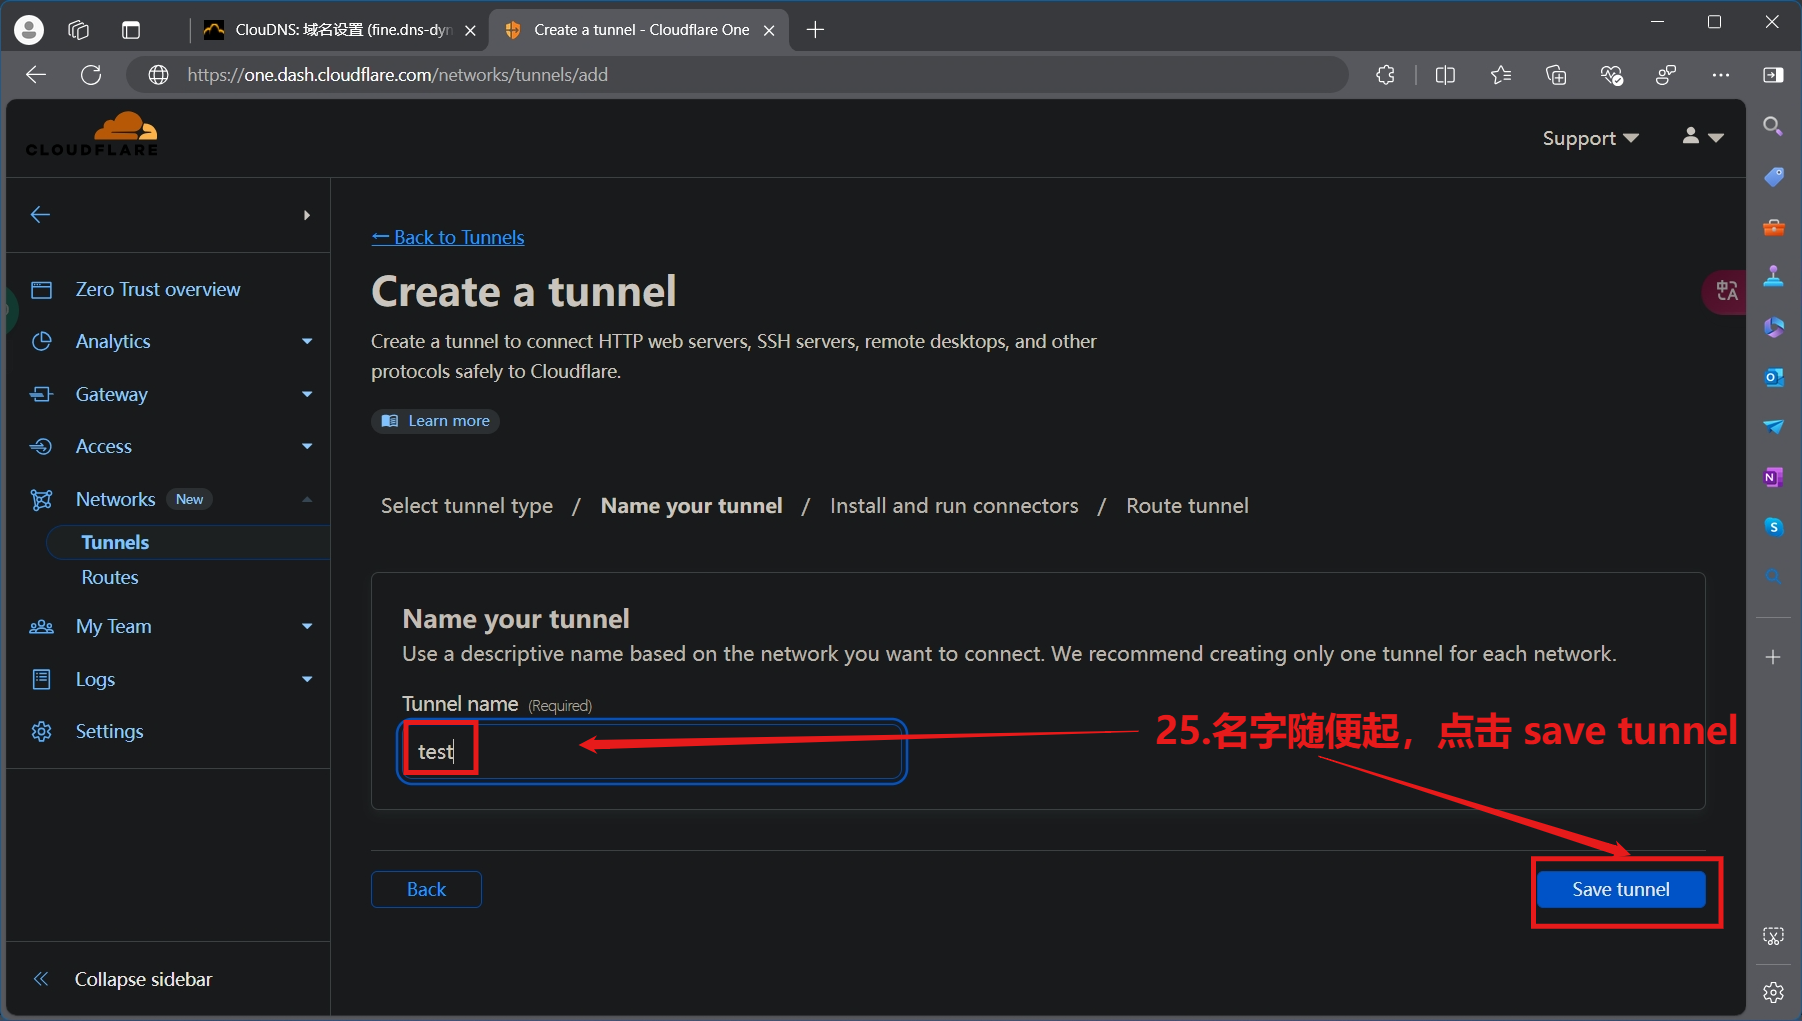Expand the Analytics menu arrow
The width and height of the screenshot is (1802, 1021).
tap(307, 342)
